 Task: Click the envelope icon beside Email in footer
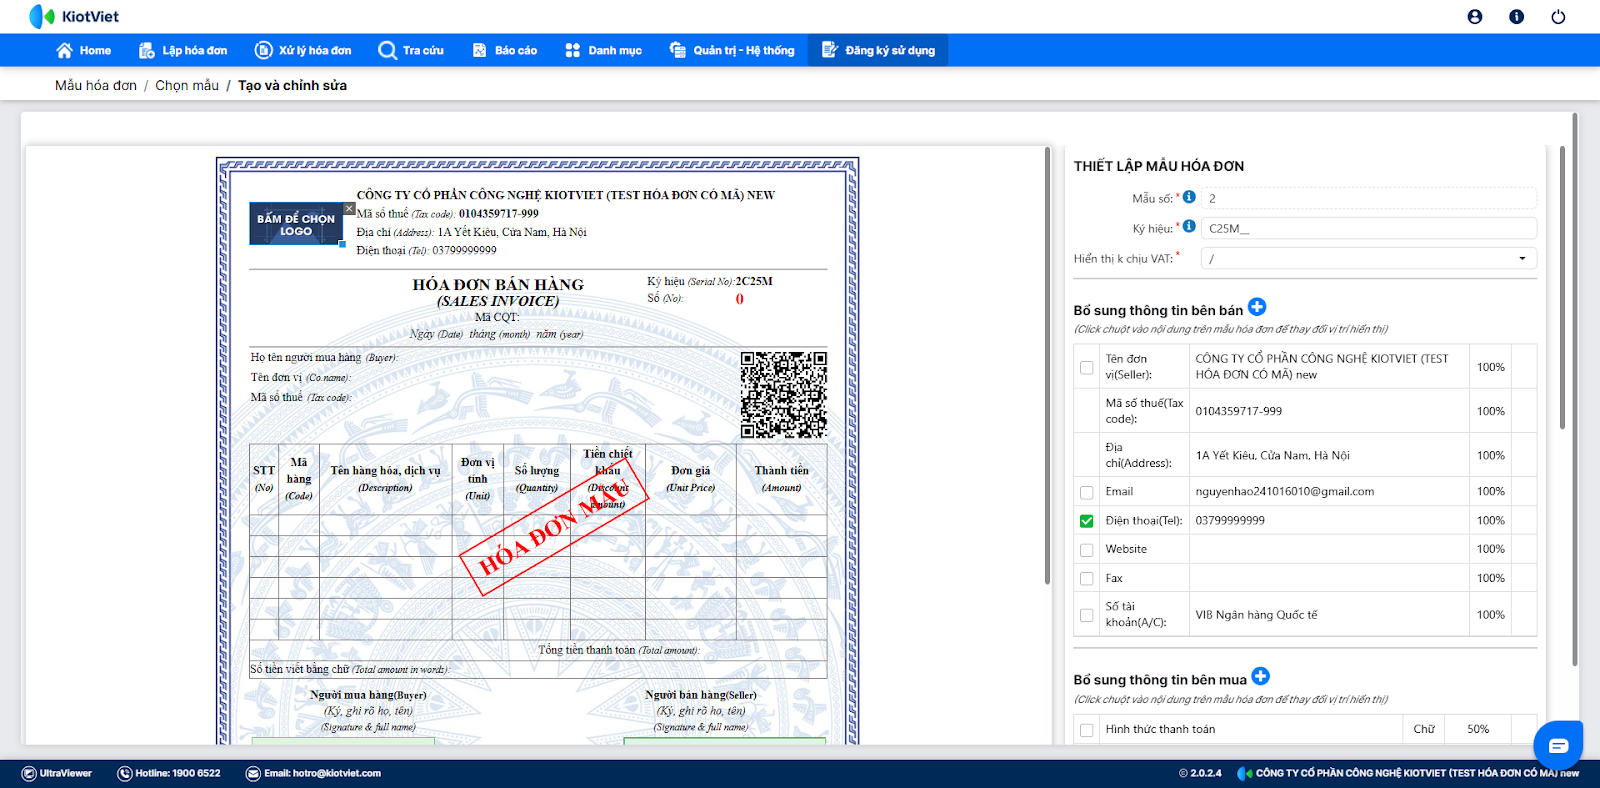click(253, 773)
